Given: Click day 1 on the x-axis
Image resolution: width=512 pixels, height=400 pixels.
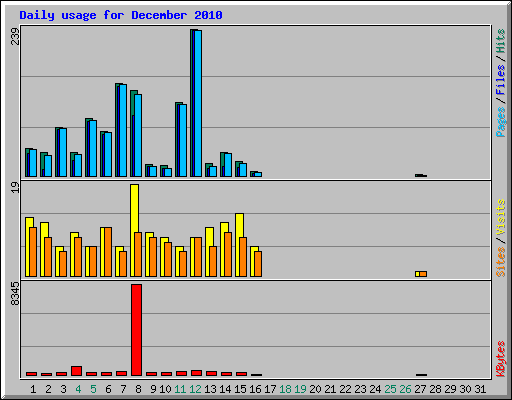Looking at the screenshot, I should (x=33, y=389).
